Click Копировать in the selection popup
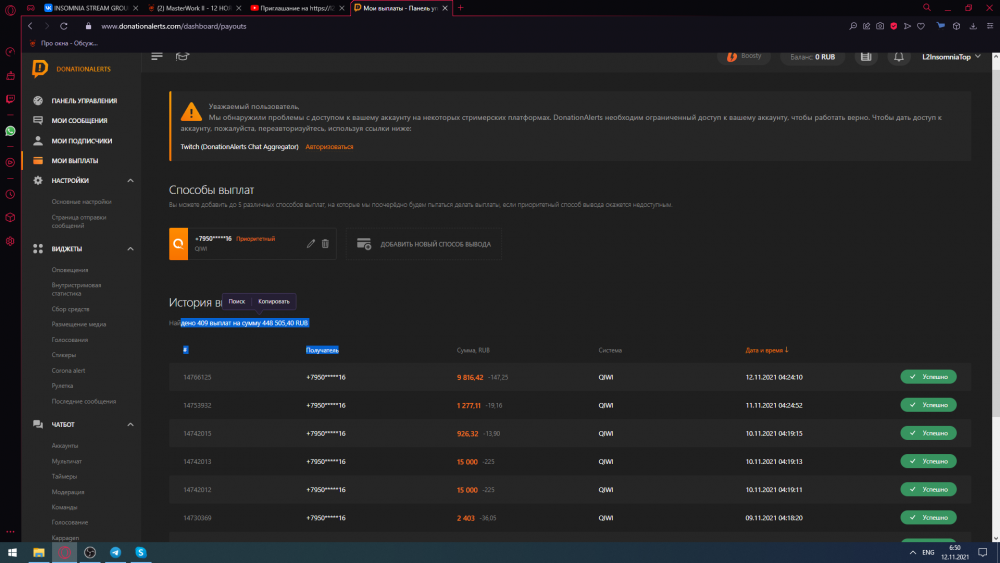 click(274, 301)
